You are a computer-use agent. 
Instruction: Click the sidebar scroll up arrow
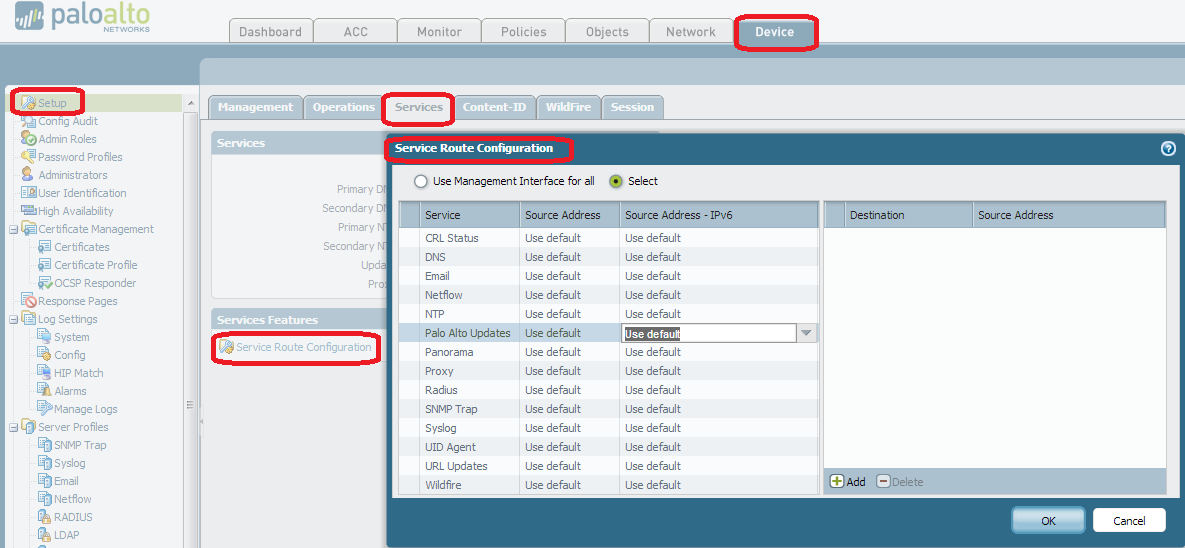coord(190,103)
